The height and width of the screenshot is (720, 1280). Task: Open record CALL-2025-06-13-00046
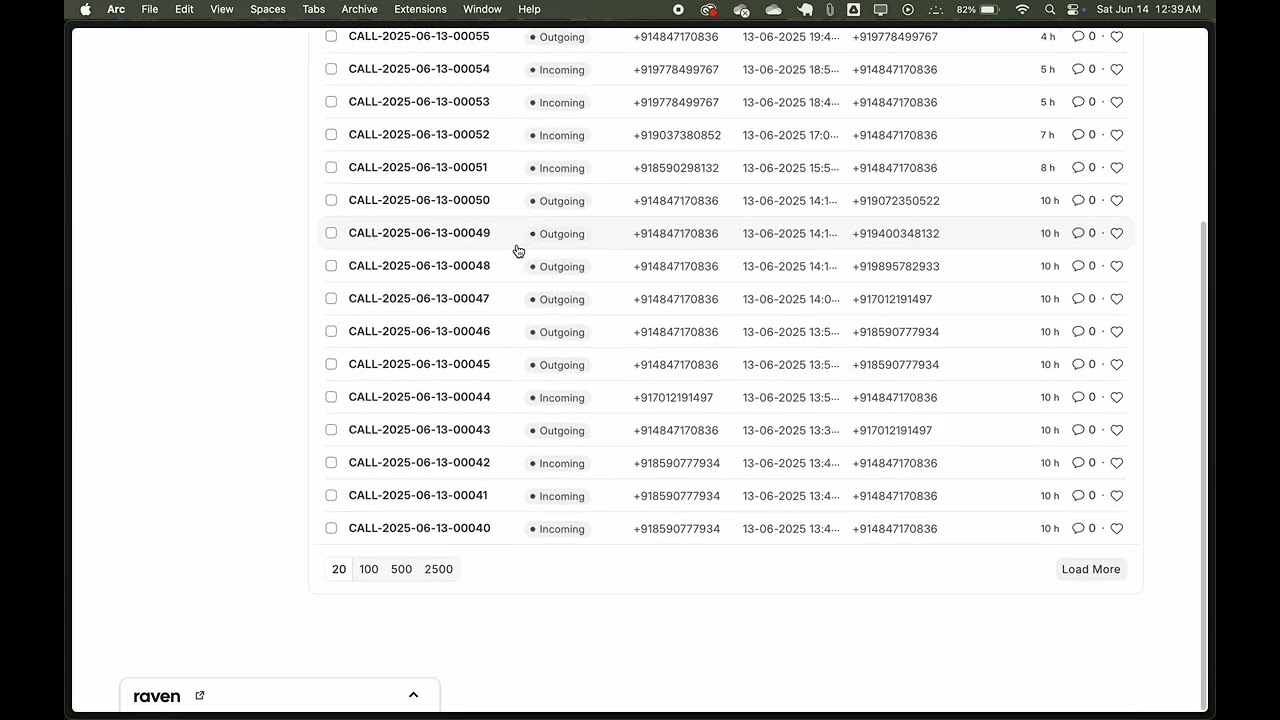pyautogui.click(x=419, y=331)
